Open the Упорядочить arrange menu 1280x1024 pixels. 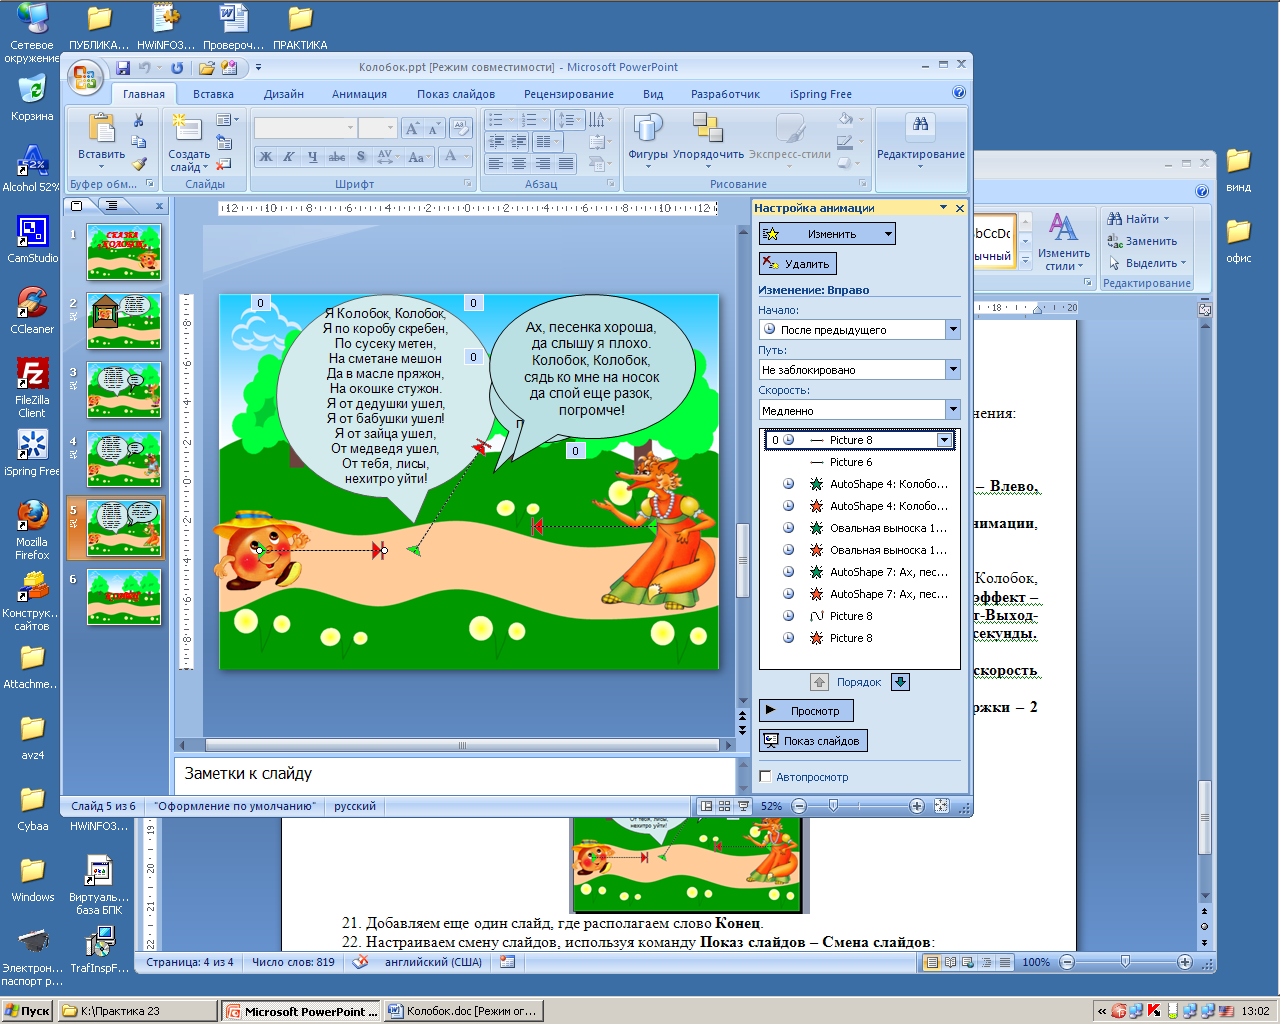[x=708, y=140]
